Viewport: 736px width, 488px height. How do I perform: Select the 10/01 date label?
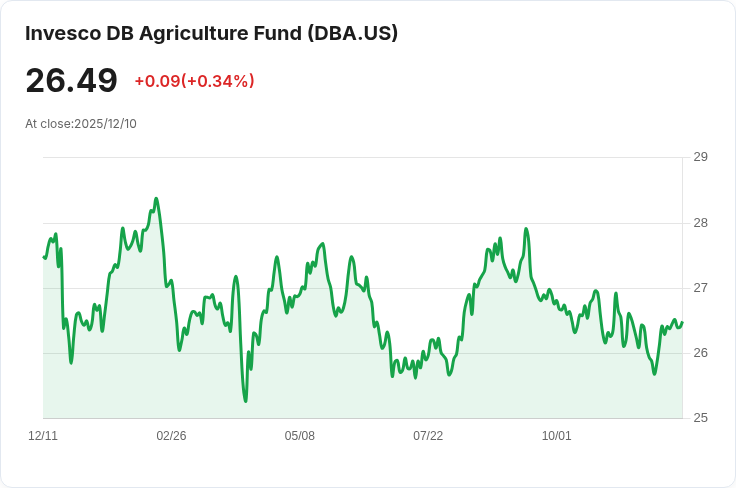tap(556, 436)
